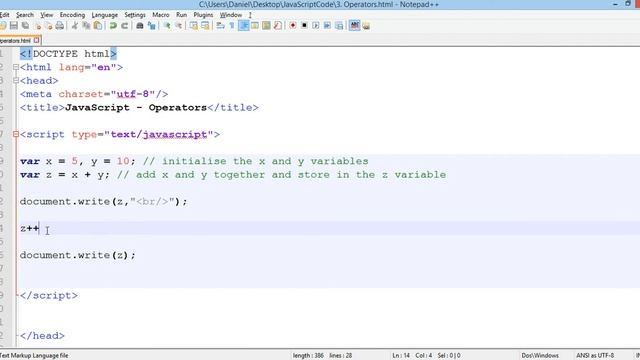640x360 pixels.
Task: Paste from clipboard via toolbar icon
Action: pos(98,26)
